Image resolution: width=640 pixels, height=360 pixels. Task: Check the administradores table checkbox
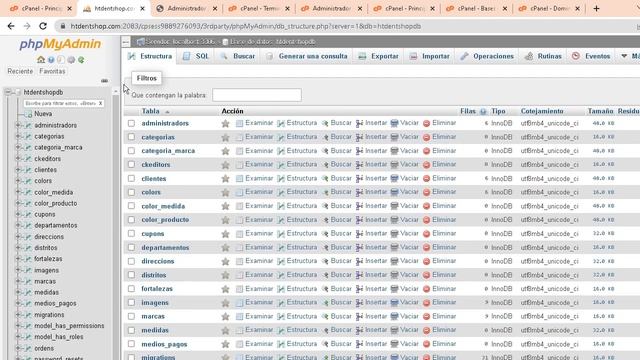click(x=131, y=123)
